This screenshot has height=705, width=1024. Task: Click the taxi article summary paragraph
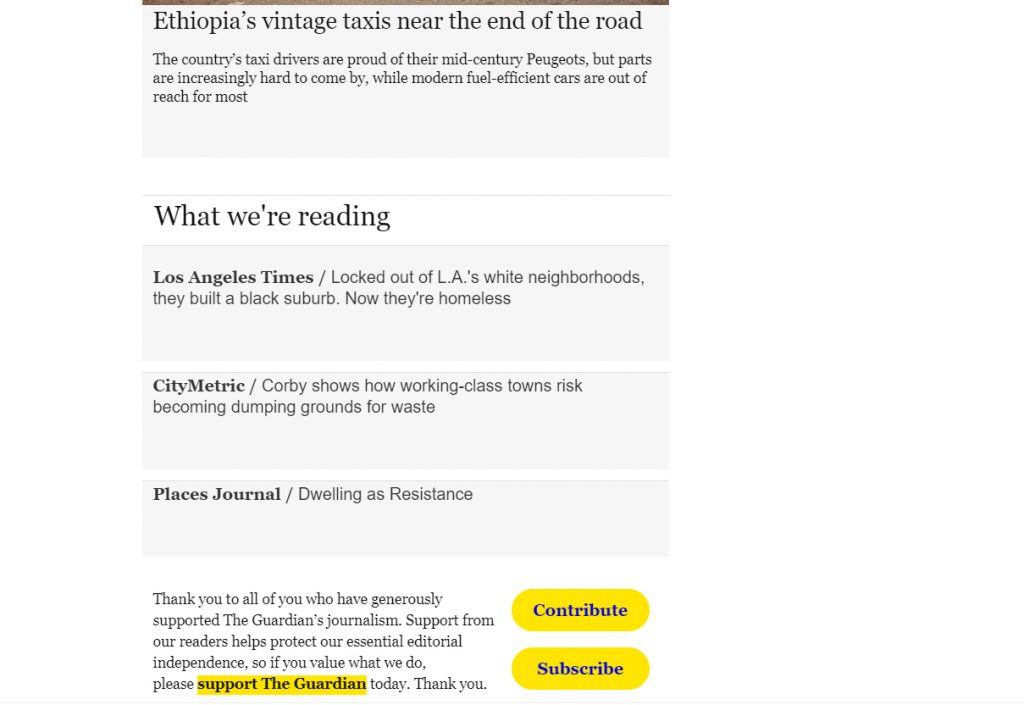tap(402, 78)
